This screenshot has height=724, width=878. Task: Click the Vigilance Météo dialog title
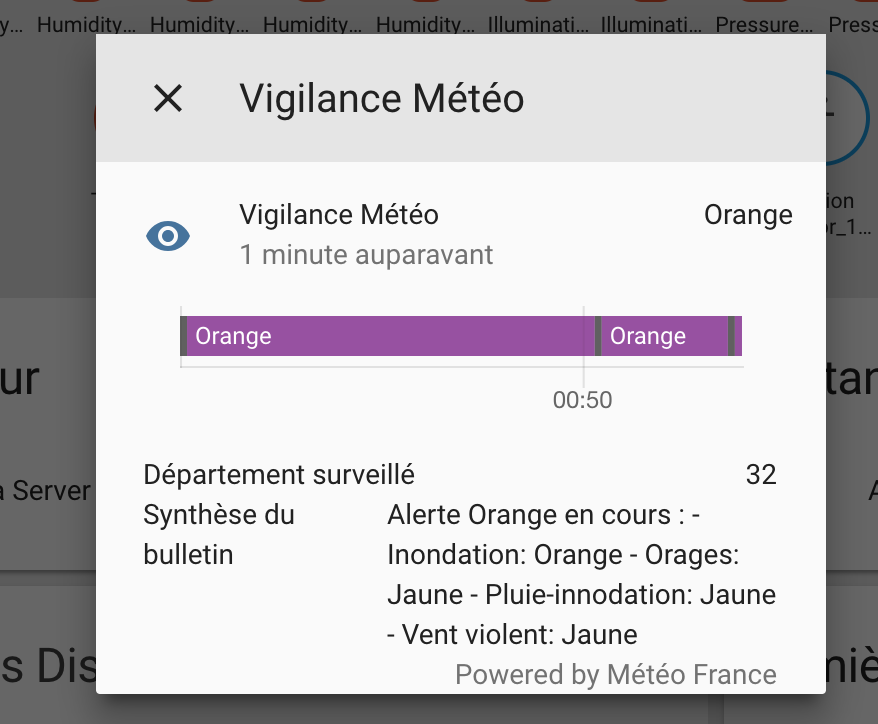point(381,98)
